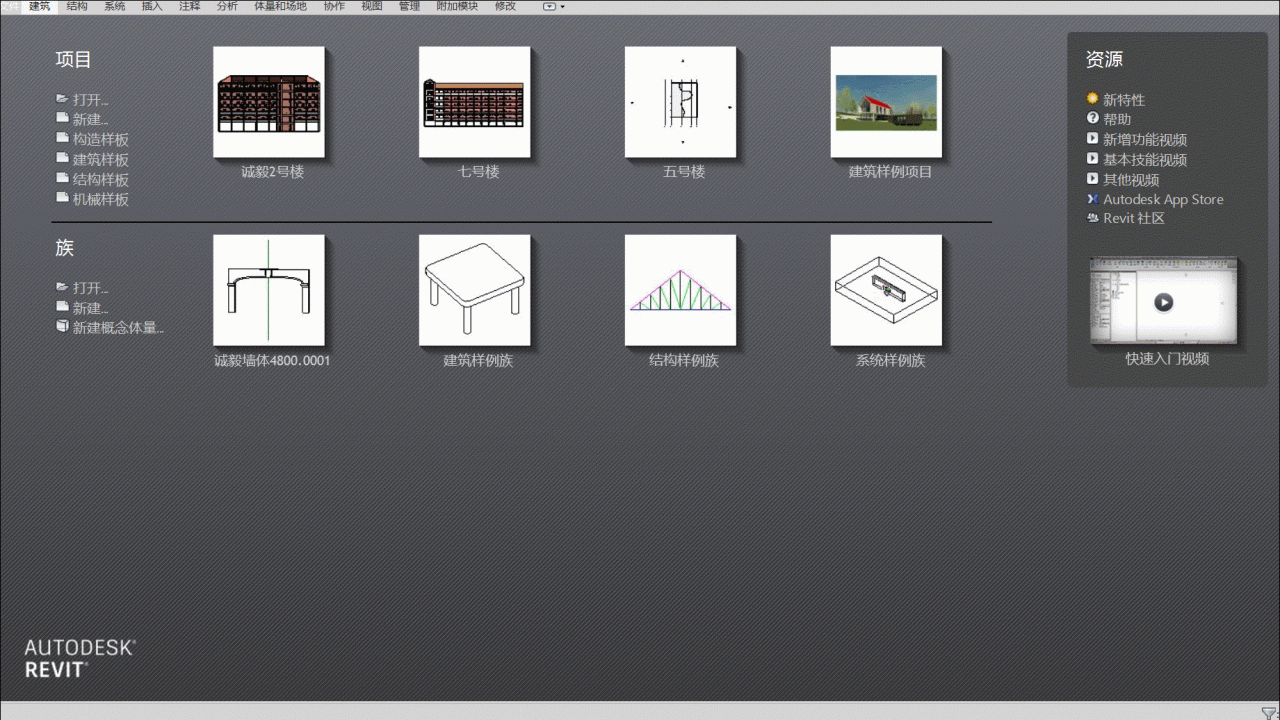Open the 诚毅2号楼 project thumbnail

point(269,102)
